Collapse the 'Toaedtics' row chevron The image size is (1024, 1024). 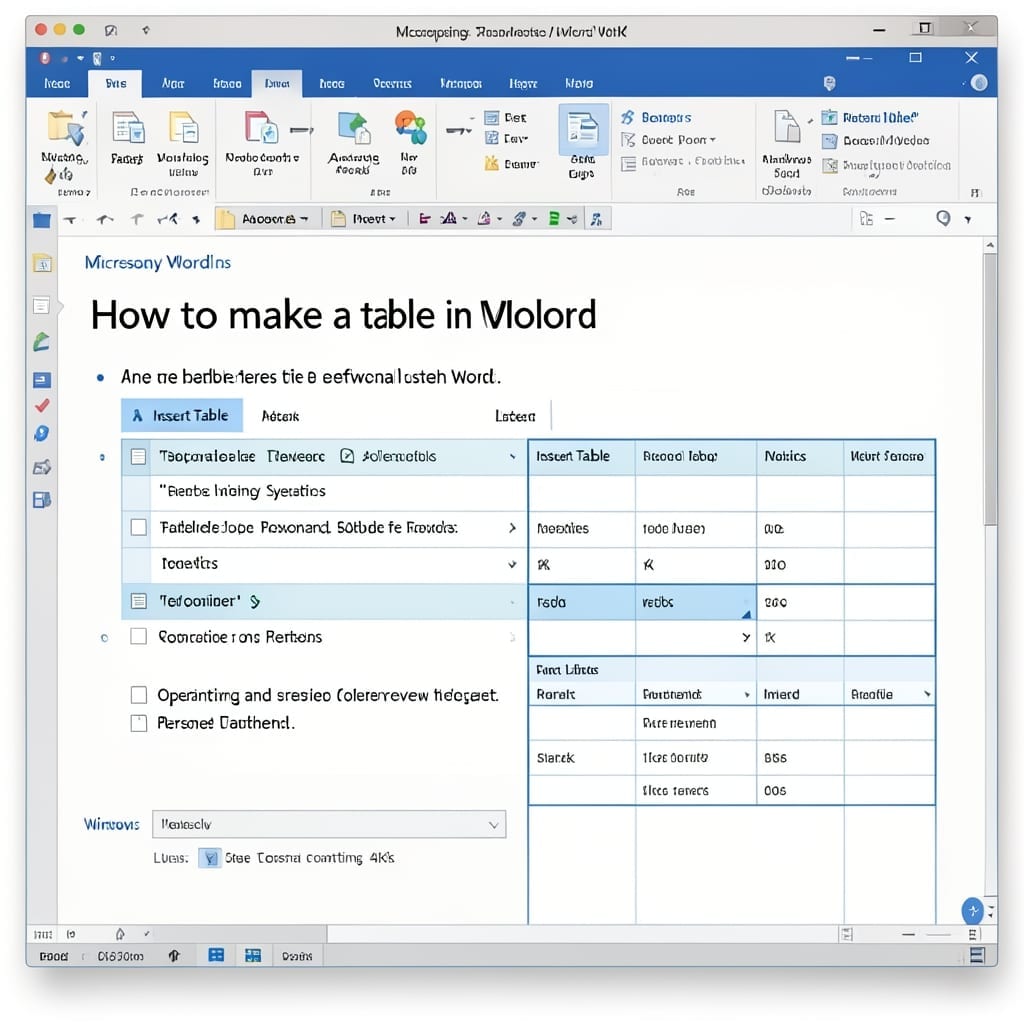click(x=513, y=564)
